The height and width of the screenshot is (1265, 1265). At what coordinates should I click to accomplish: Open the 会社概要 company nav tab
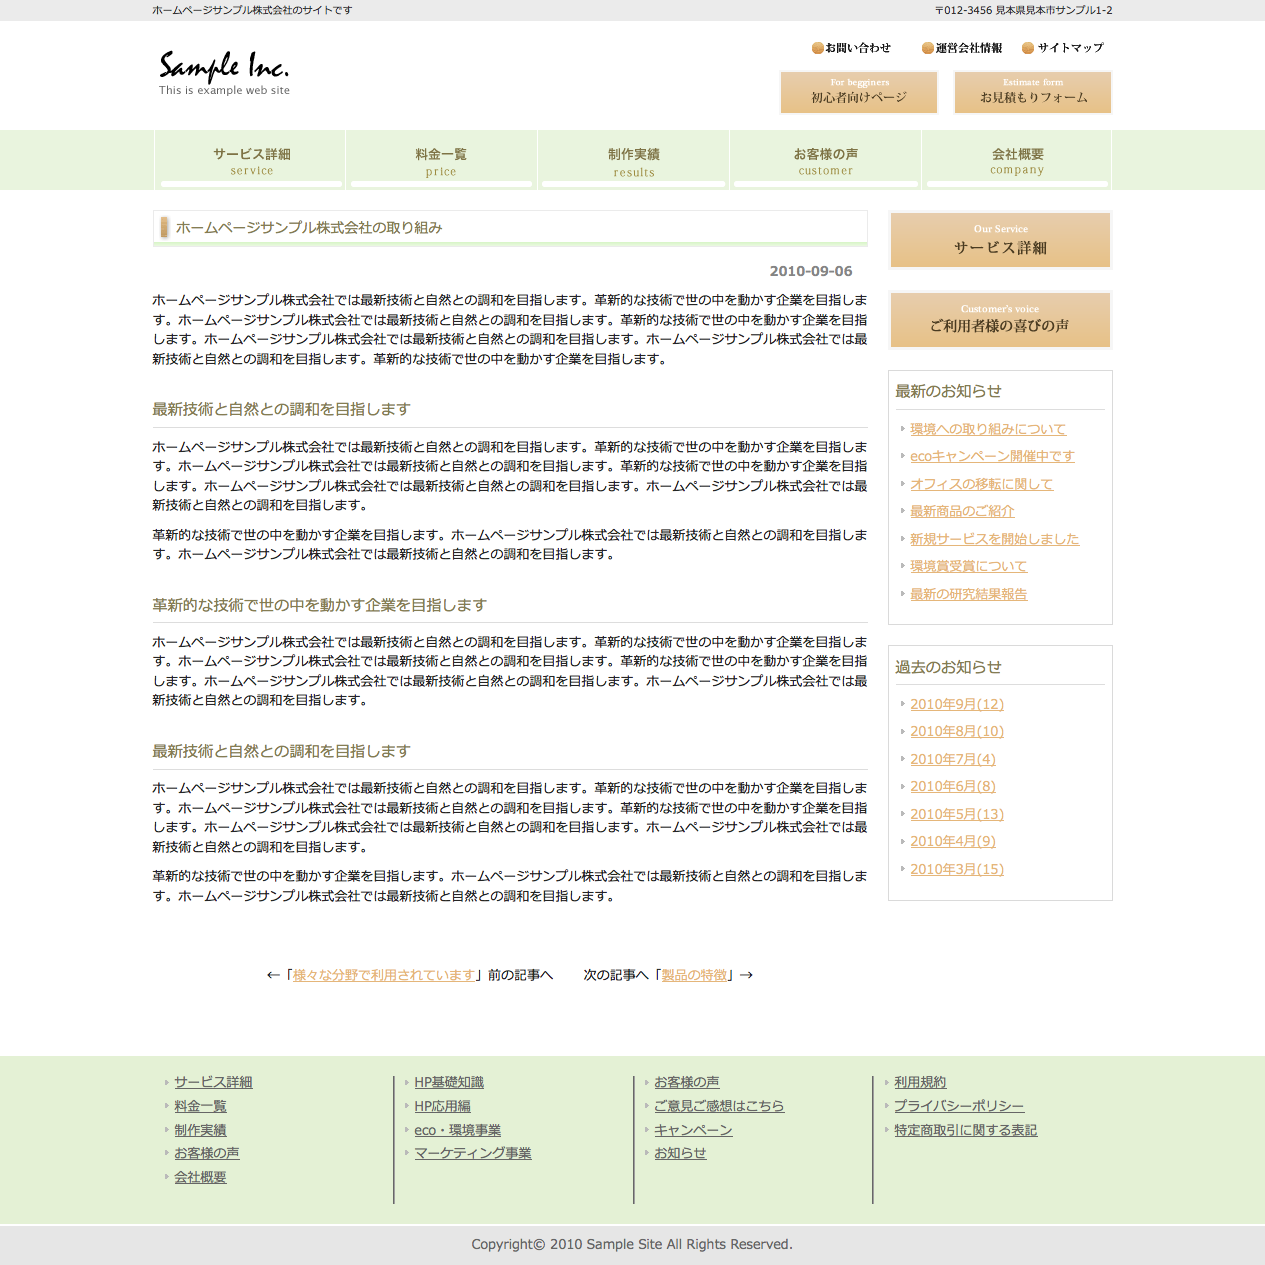1017,160
